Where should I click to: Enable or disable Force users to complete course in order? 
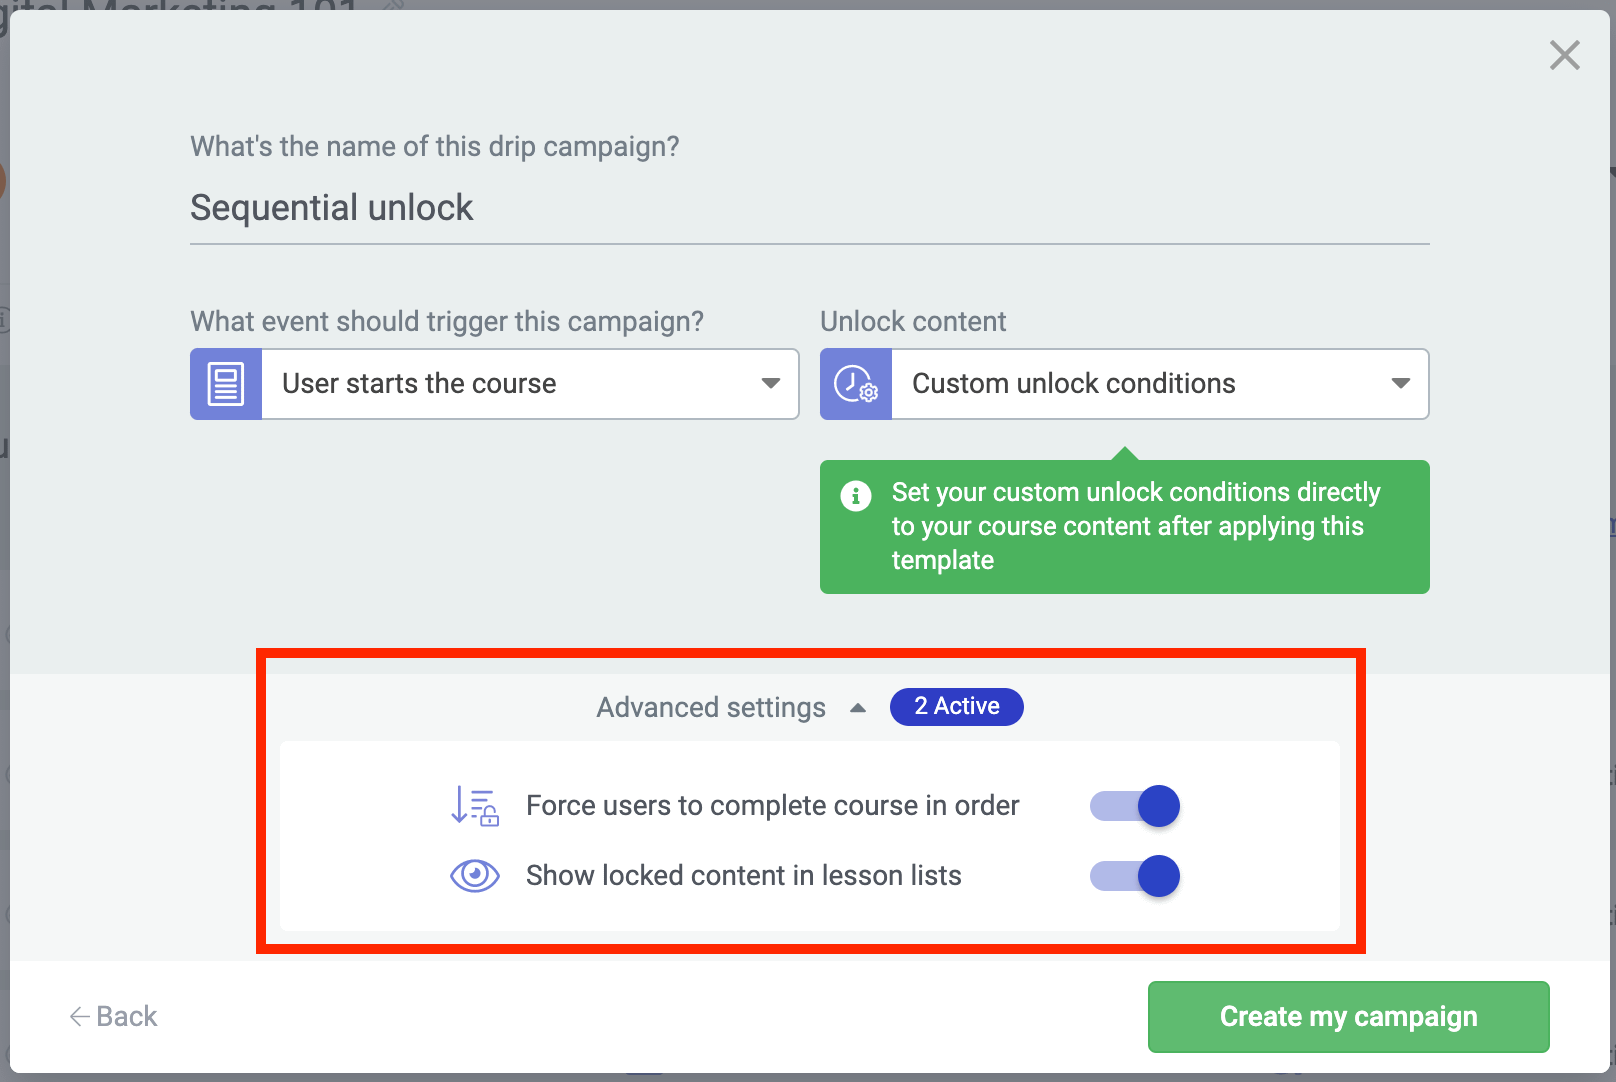point(1135,806)
